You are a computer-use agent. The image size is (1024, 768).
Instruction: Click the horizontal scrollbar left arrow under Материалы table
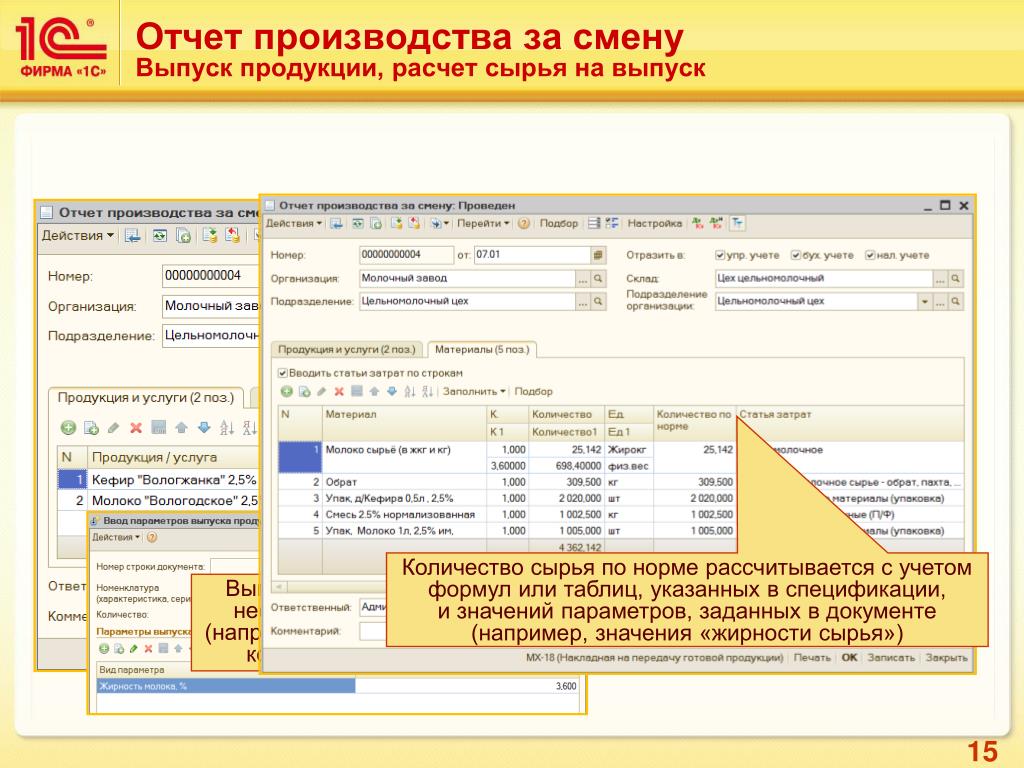point(278,586)
